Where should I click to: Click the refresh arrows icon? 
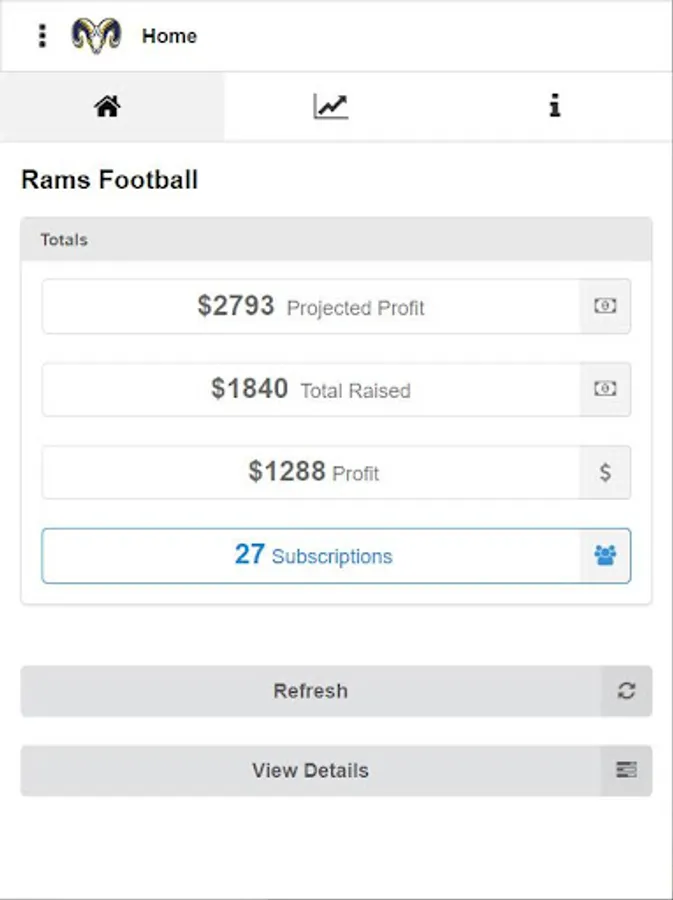pyautogui.click(x=627, y=691)
